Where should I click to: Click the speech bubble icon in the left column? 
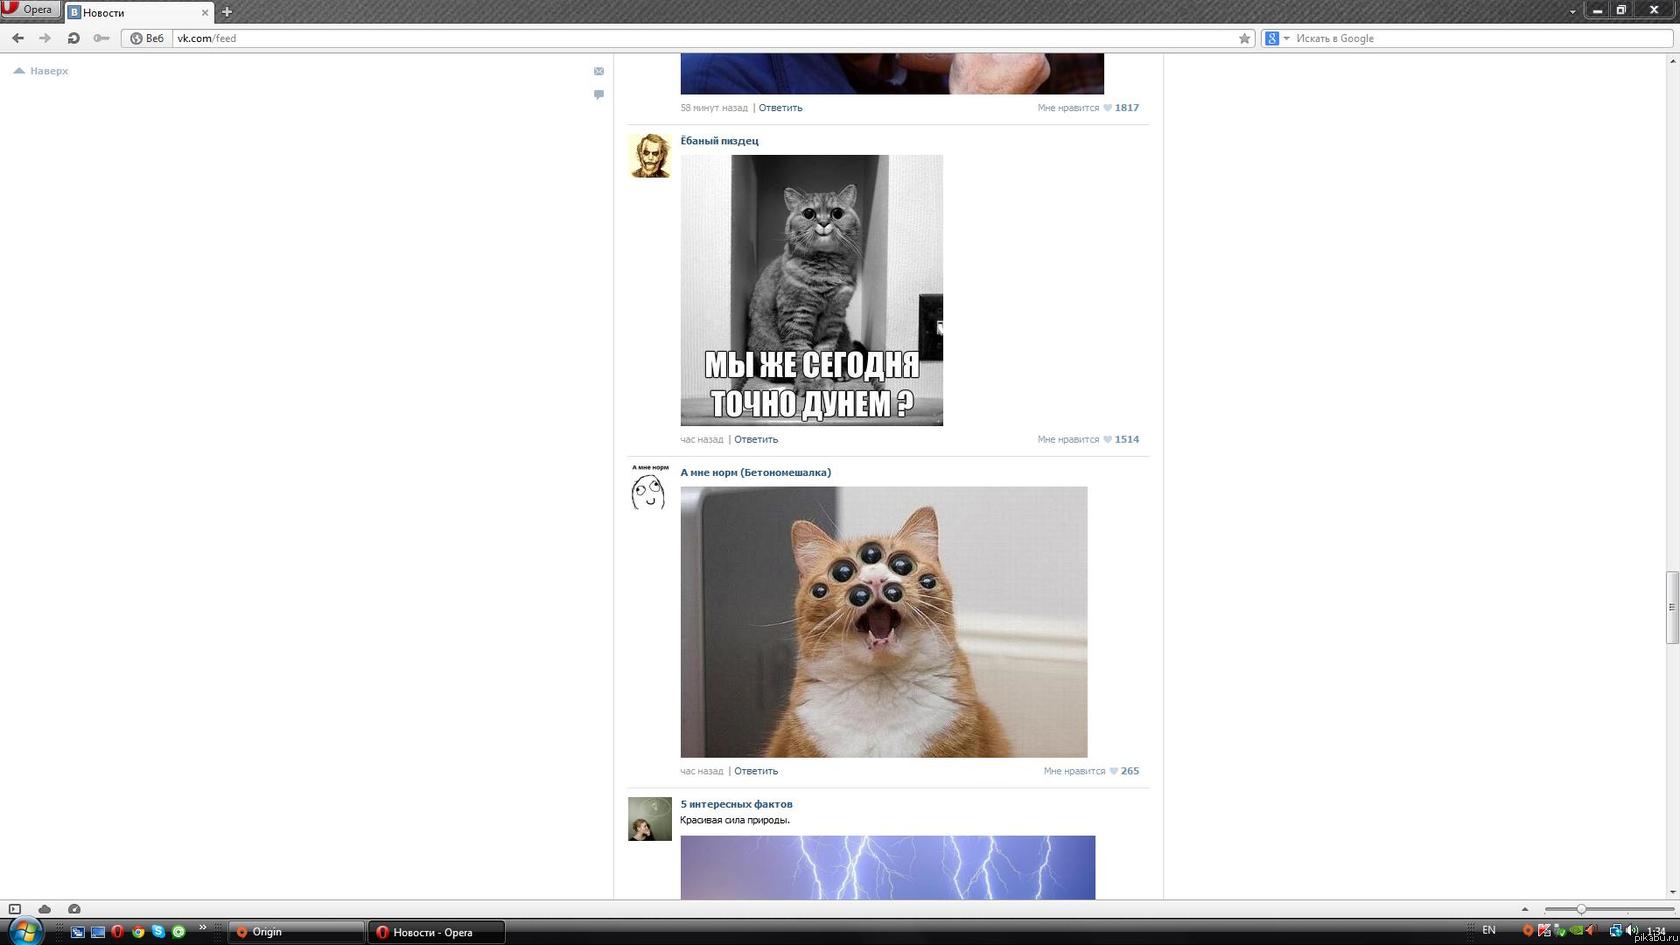click(x=599, y=94)
